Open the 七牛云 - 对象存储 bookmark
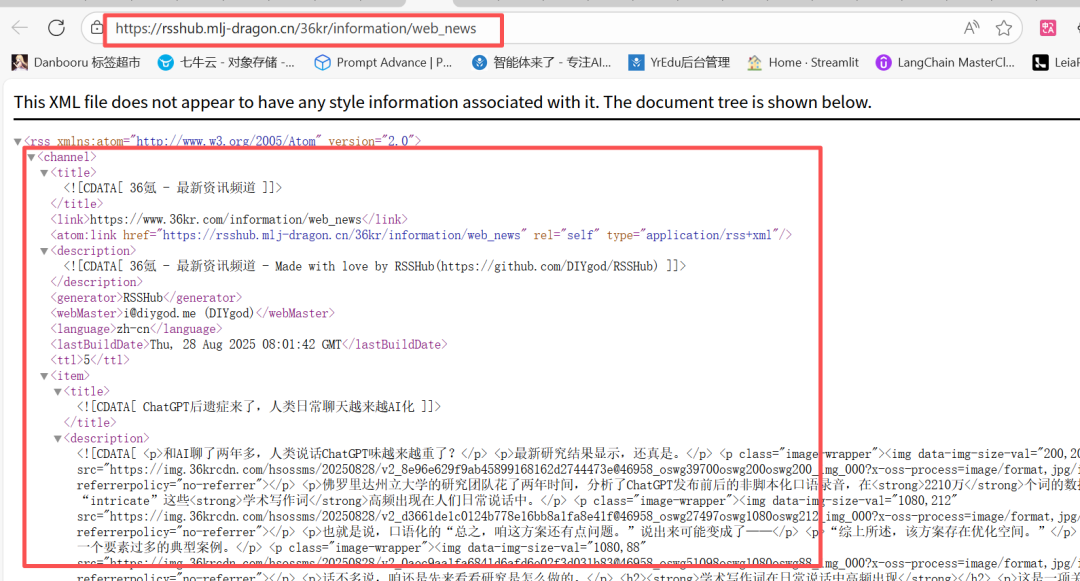 226,63
